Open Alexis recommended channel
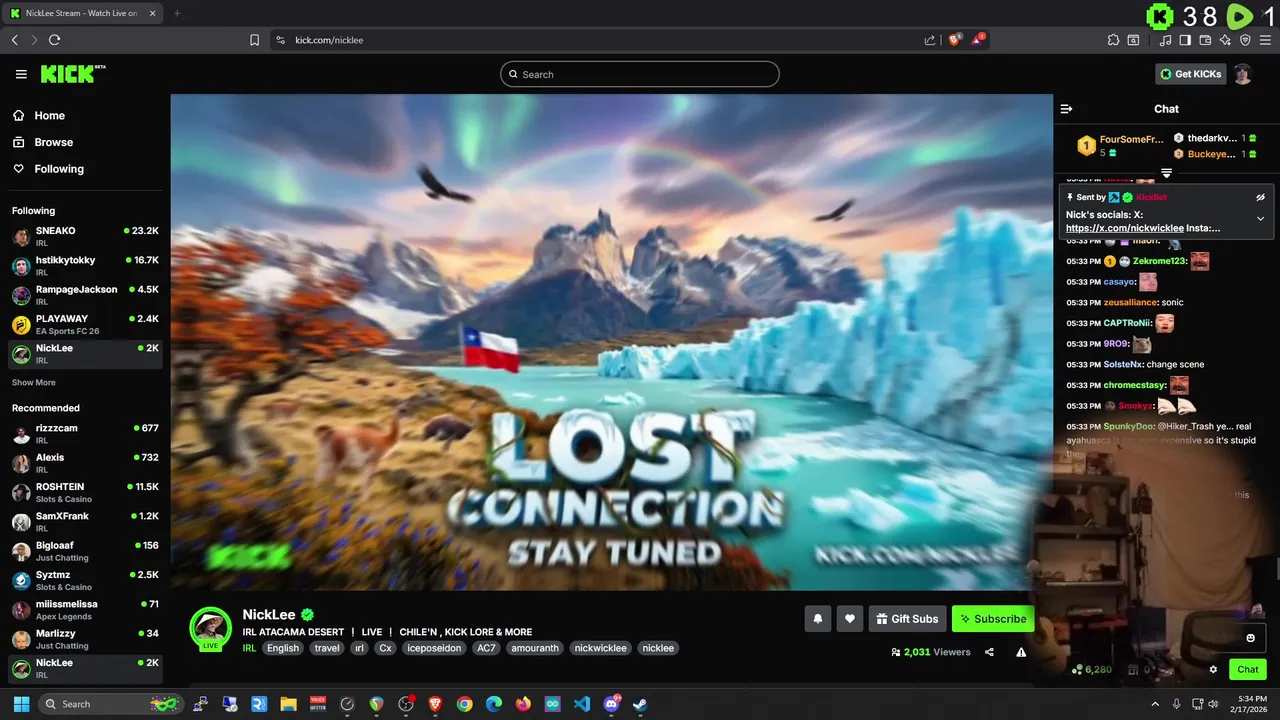The height and width of the screenshot is (720, 1280). (85, 463)
